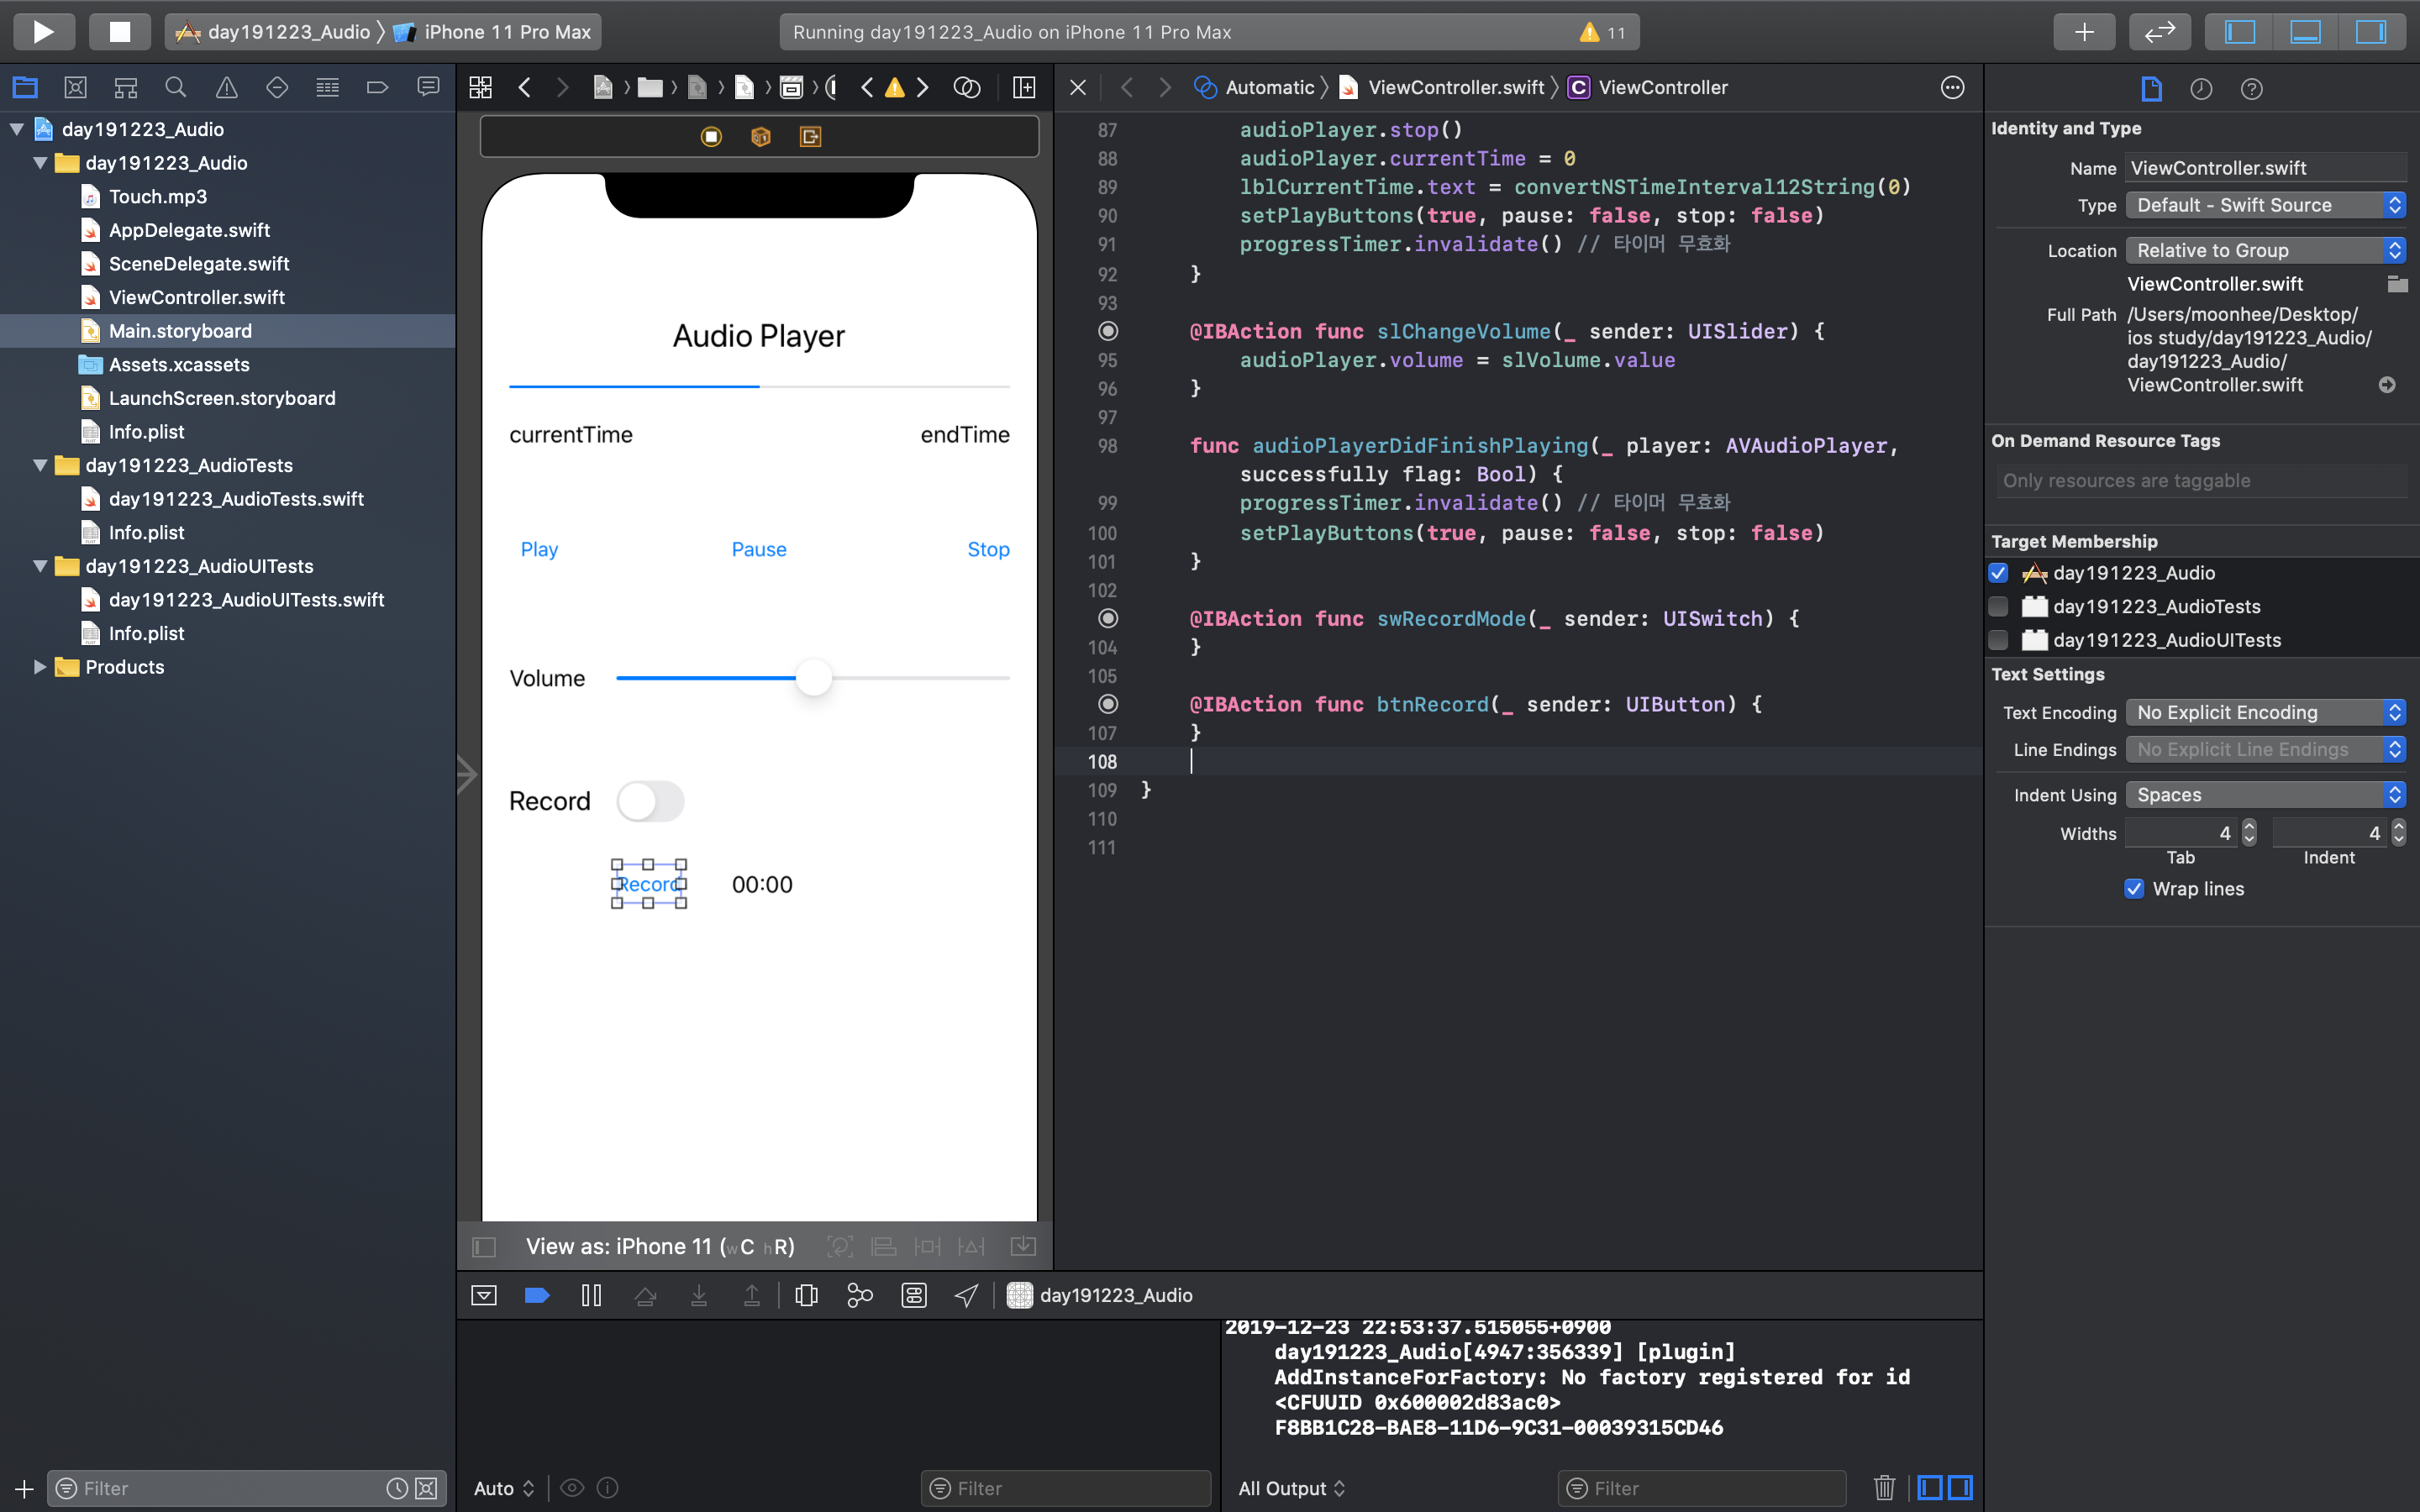The image size is (2420, 1512).
Task: Toggle the Record switch on storyboard
Action: point(650,801)
